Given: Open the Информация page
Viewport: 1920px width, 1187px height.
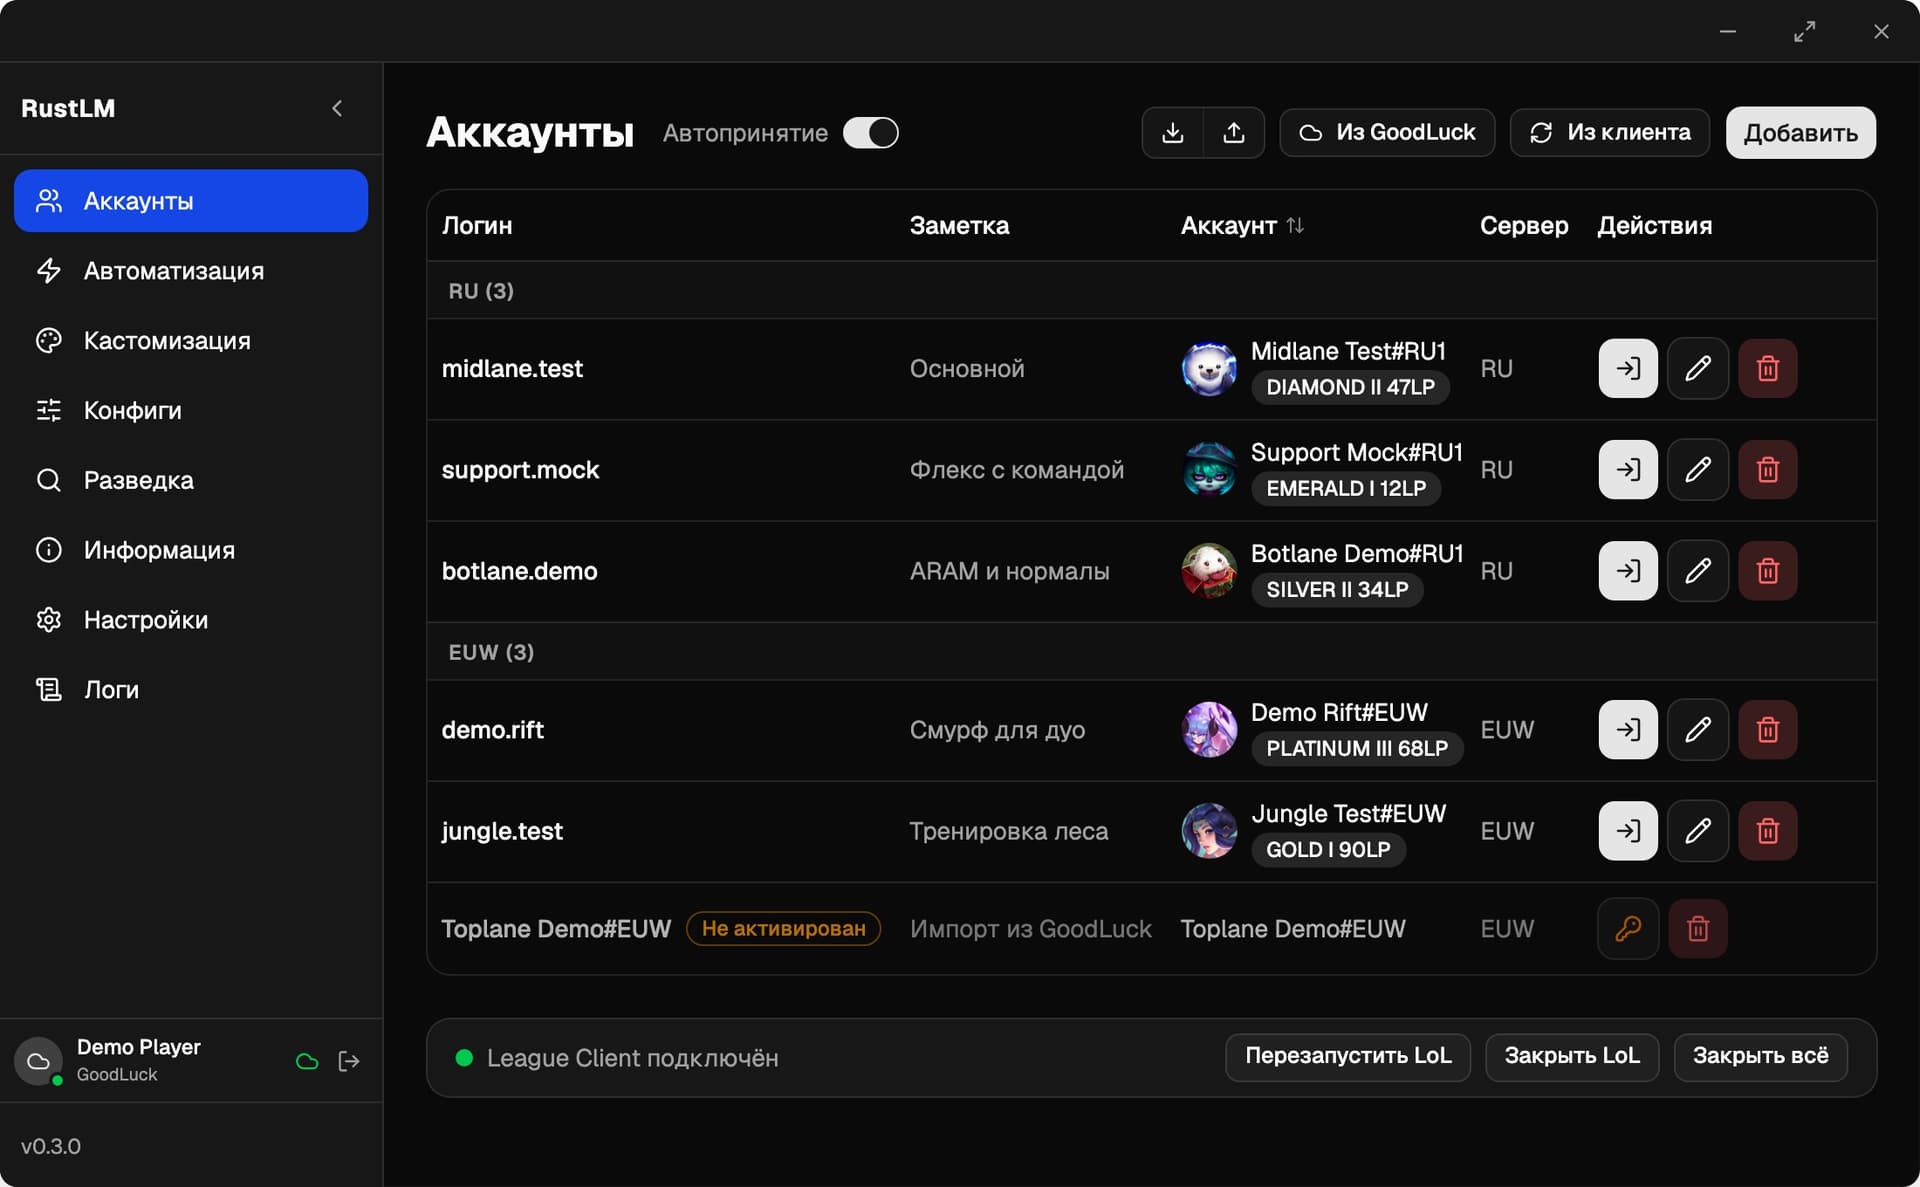Looking at the screenshot, I should coord(191,550).
